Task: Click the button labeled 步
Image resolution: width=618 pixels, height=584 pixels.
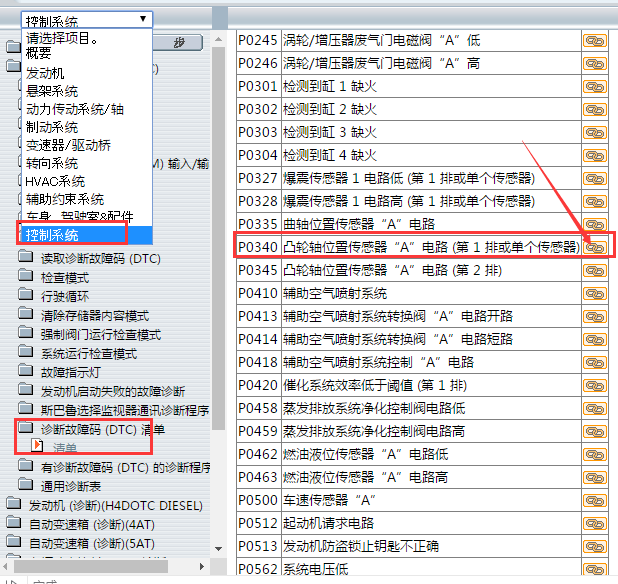Action: click(x=178, y=42)
